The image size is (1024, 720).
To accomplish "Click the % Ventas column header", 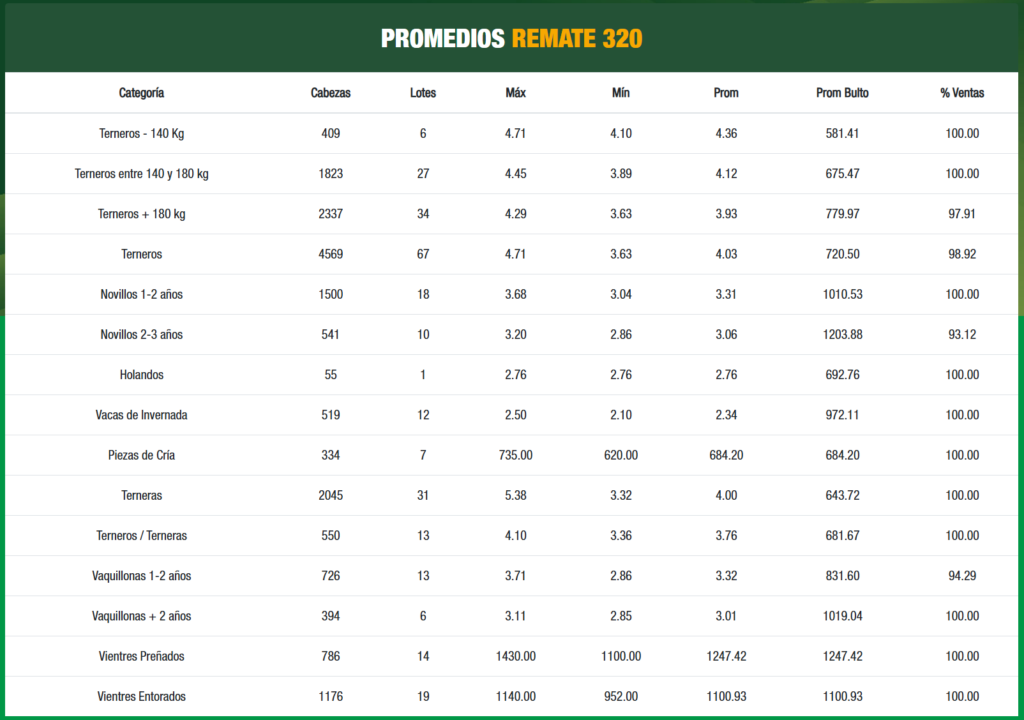I will tap(962, 93).
